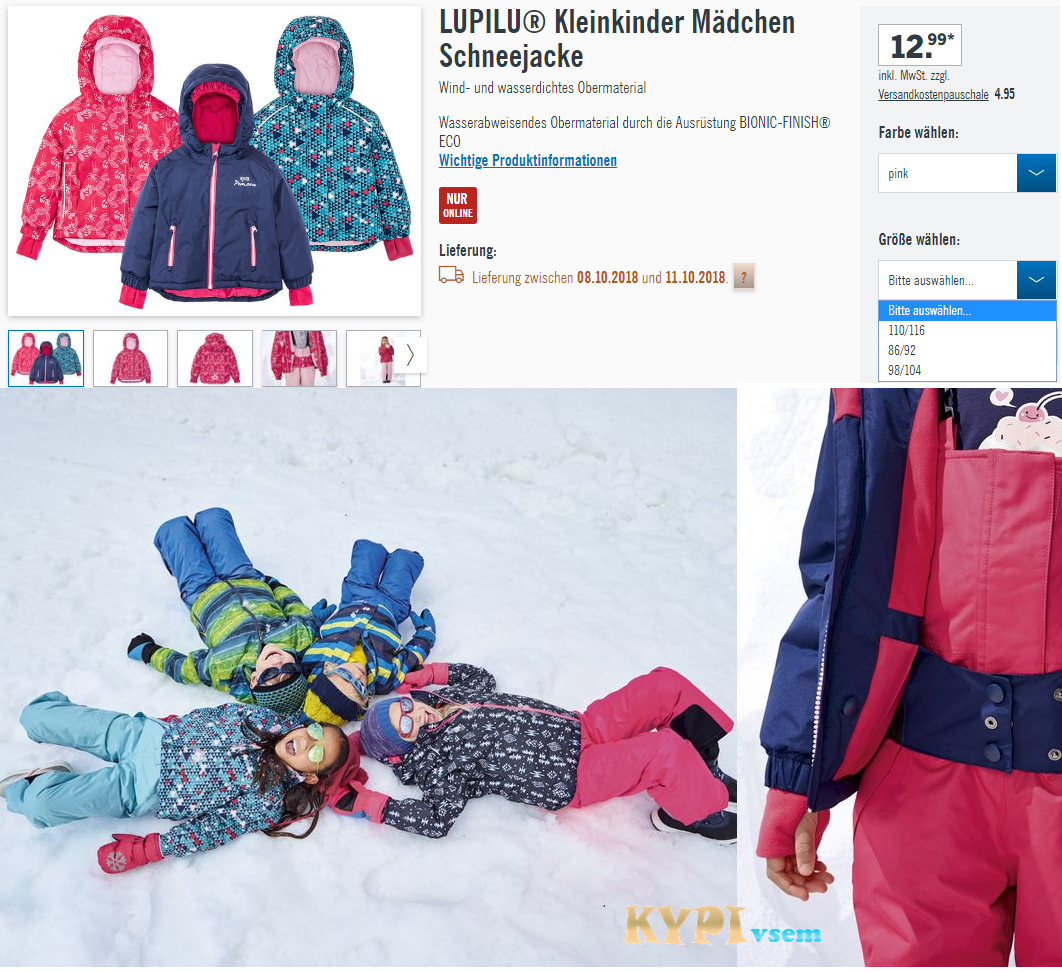The image size is (1062, 972).
Task: Click the delivery truck icon
Action: click(x=451, y=275)
